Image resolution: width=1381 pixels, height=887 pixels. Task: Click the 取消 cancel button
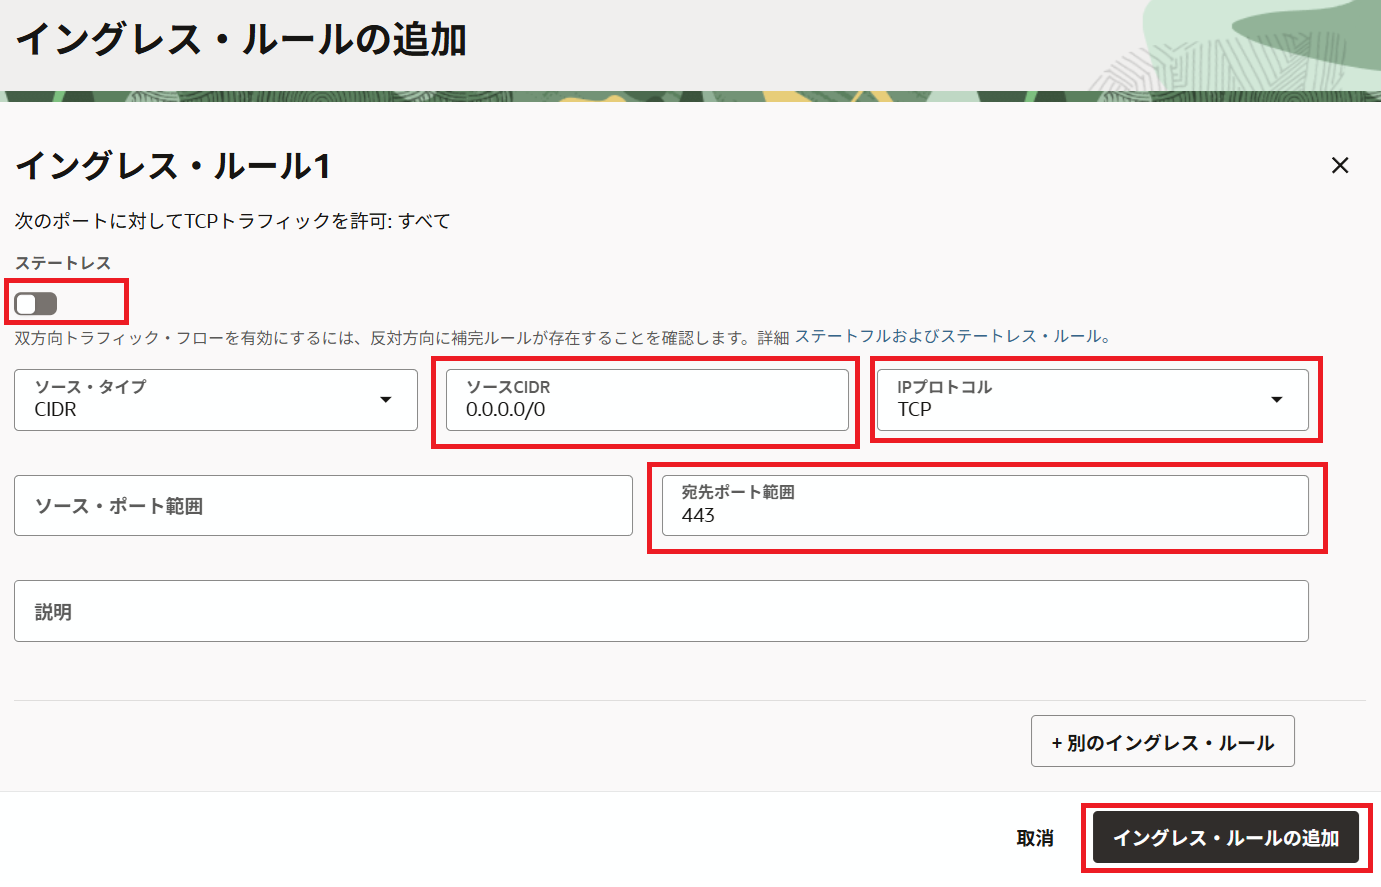click(1035, 838)
